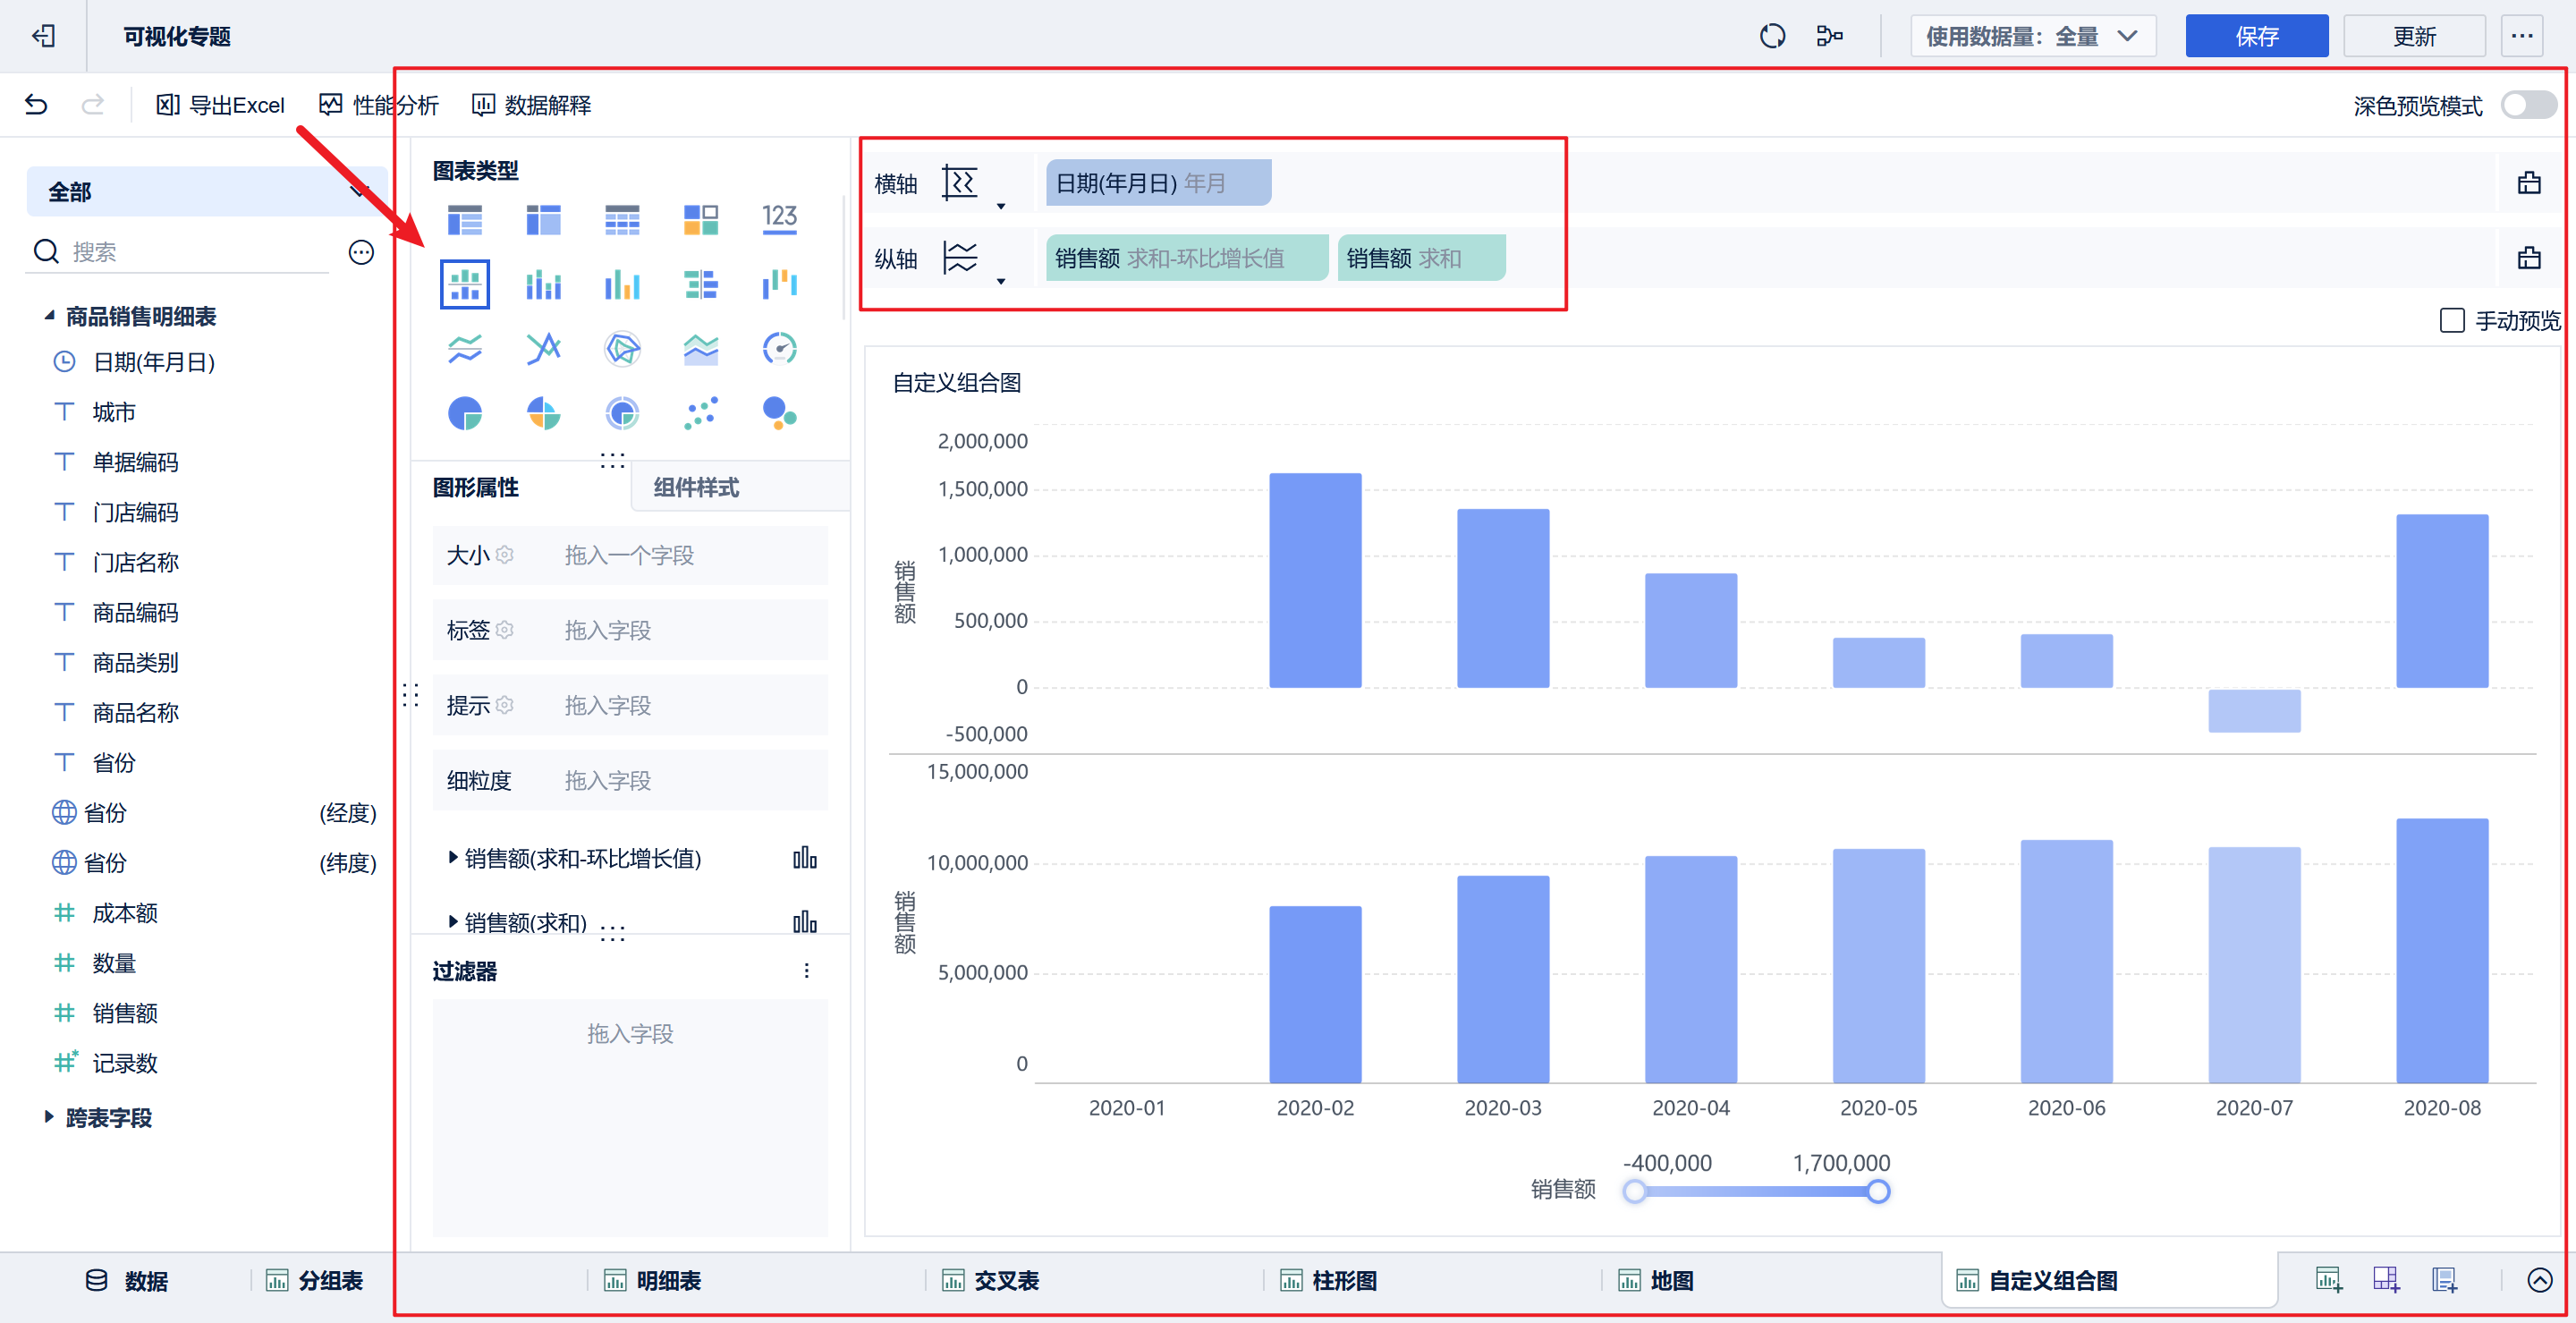The width and height of the screenshot is (2576, 1323).
Task: Select the gauge dashboard chart type icon
Action: pyautogui.click(x=779, y=348)
